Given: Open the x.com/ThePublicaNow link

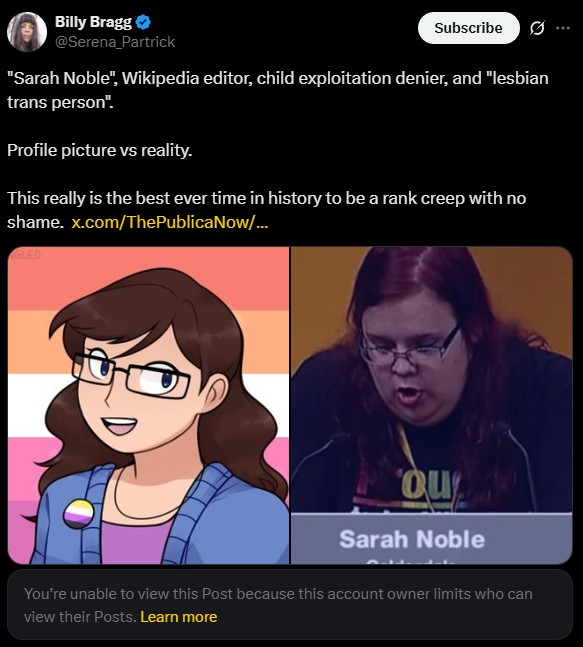Looking at the screenshot, I should pyautogui.click(x=170, y=222).
